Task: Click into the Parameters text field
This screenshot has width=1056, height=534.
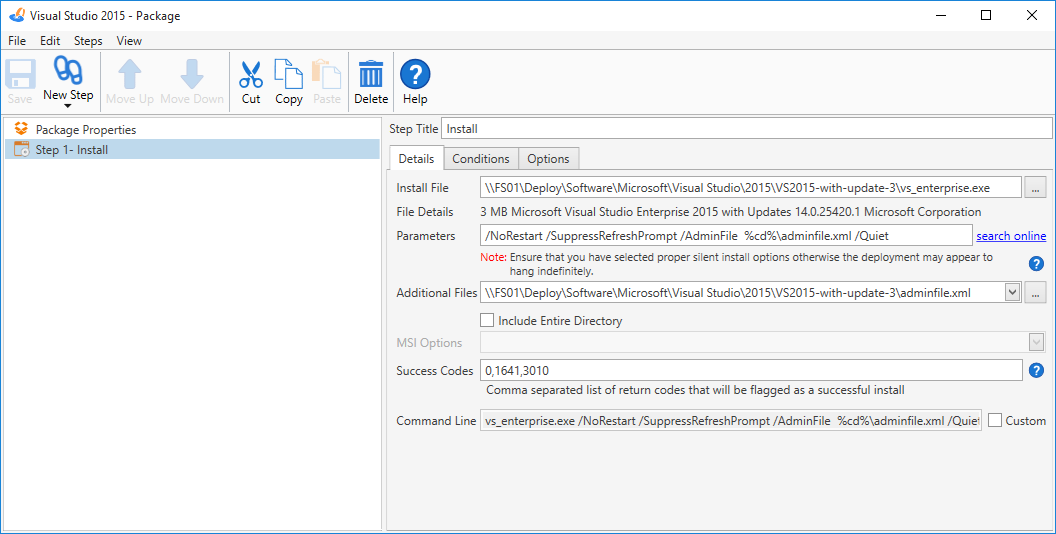Action: (x=725, y=236)
